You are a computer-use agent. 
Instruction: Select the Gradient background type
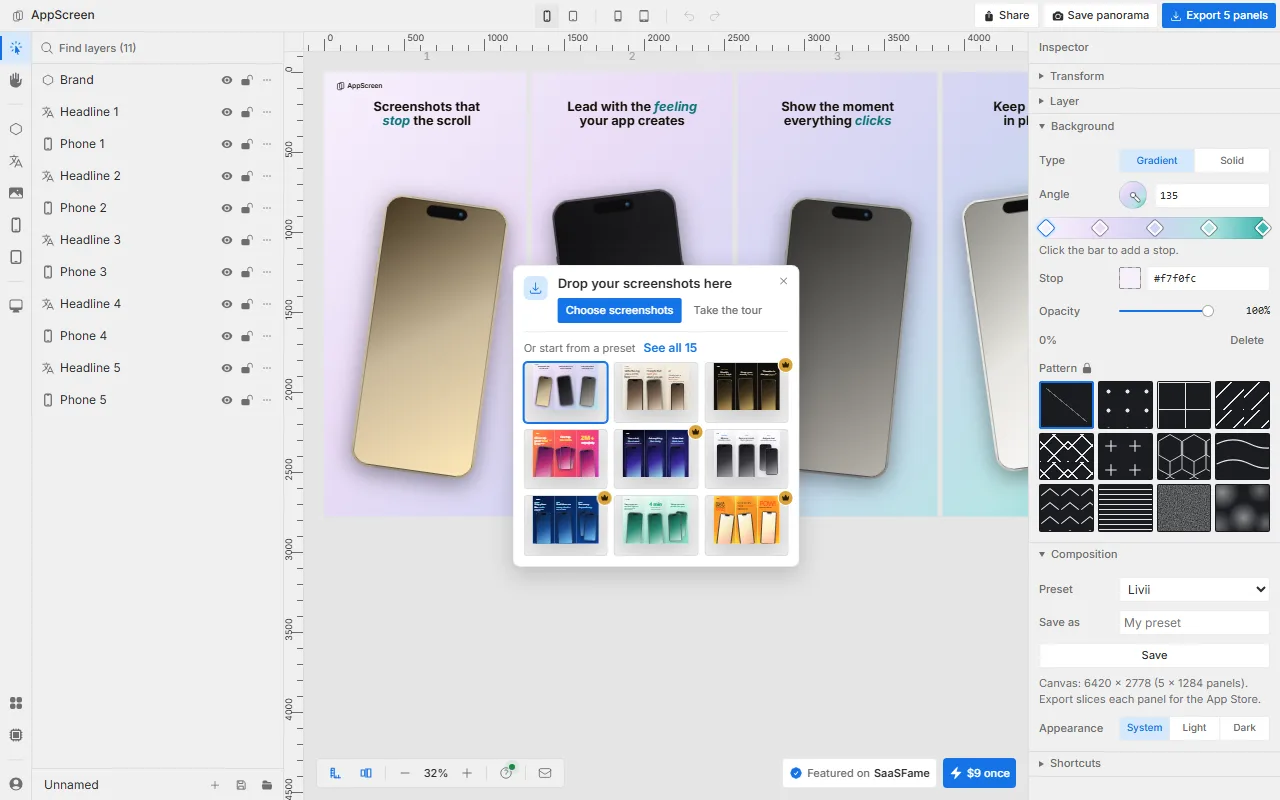tap(1157, 160)
